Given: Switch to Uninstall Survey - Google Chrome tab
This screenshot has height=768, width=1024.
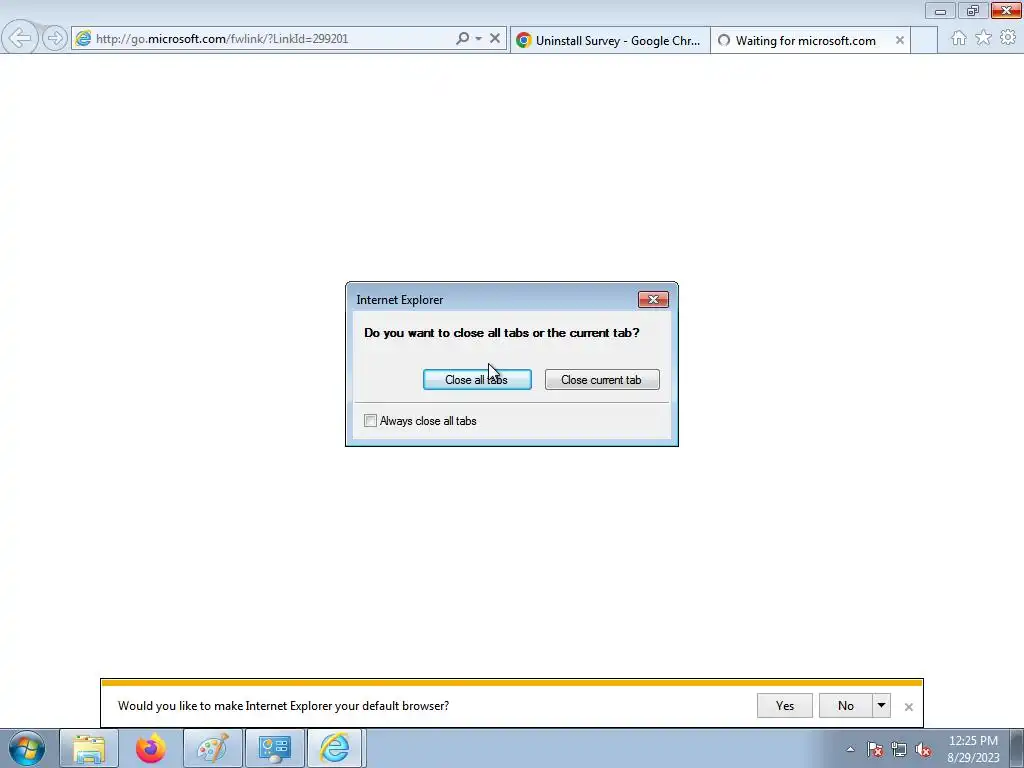Looking at the screenshot, I should (x=610, y=40).
